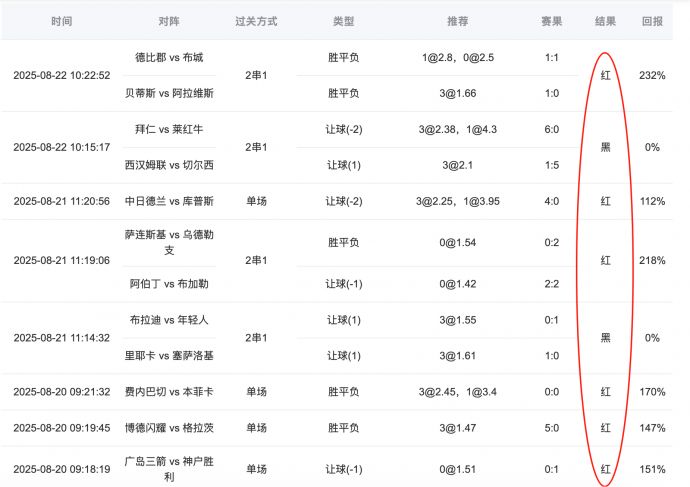Viewport: 690px width, 487px height.
Task: Open the 贝蒂斯 vs 阿拉维斯 match
Action: [168, 93]
